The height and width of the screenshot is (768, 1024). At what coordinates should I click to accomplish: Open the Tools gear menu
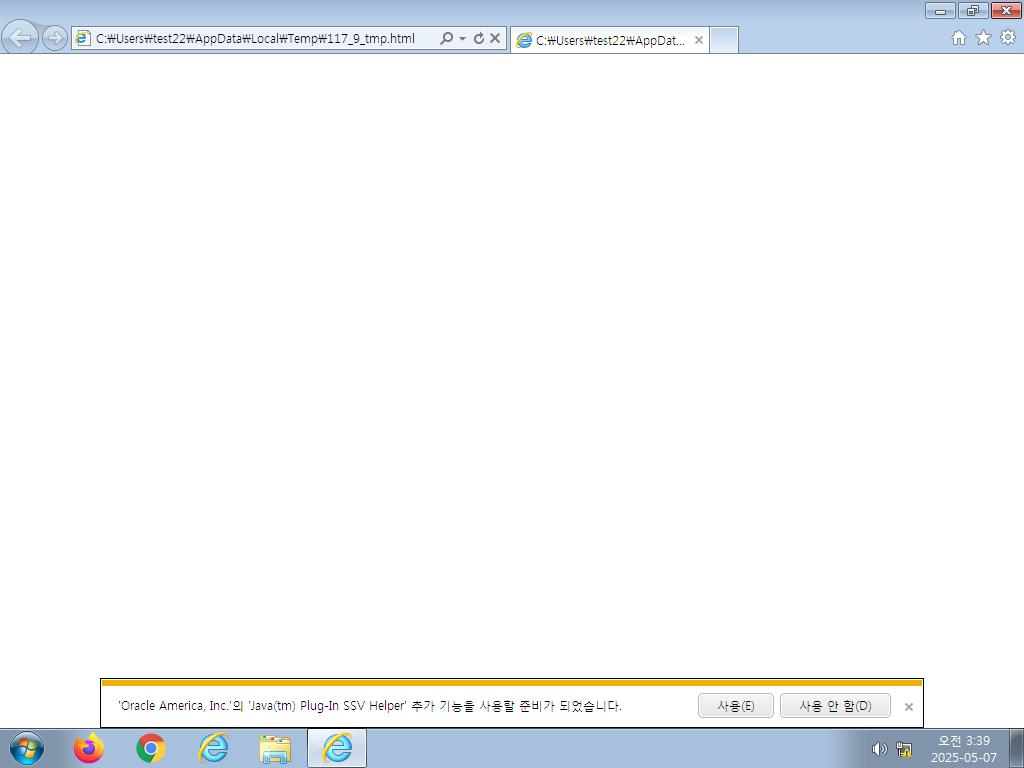(x=1008, y=38)
